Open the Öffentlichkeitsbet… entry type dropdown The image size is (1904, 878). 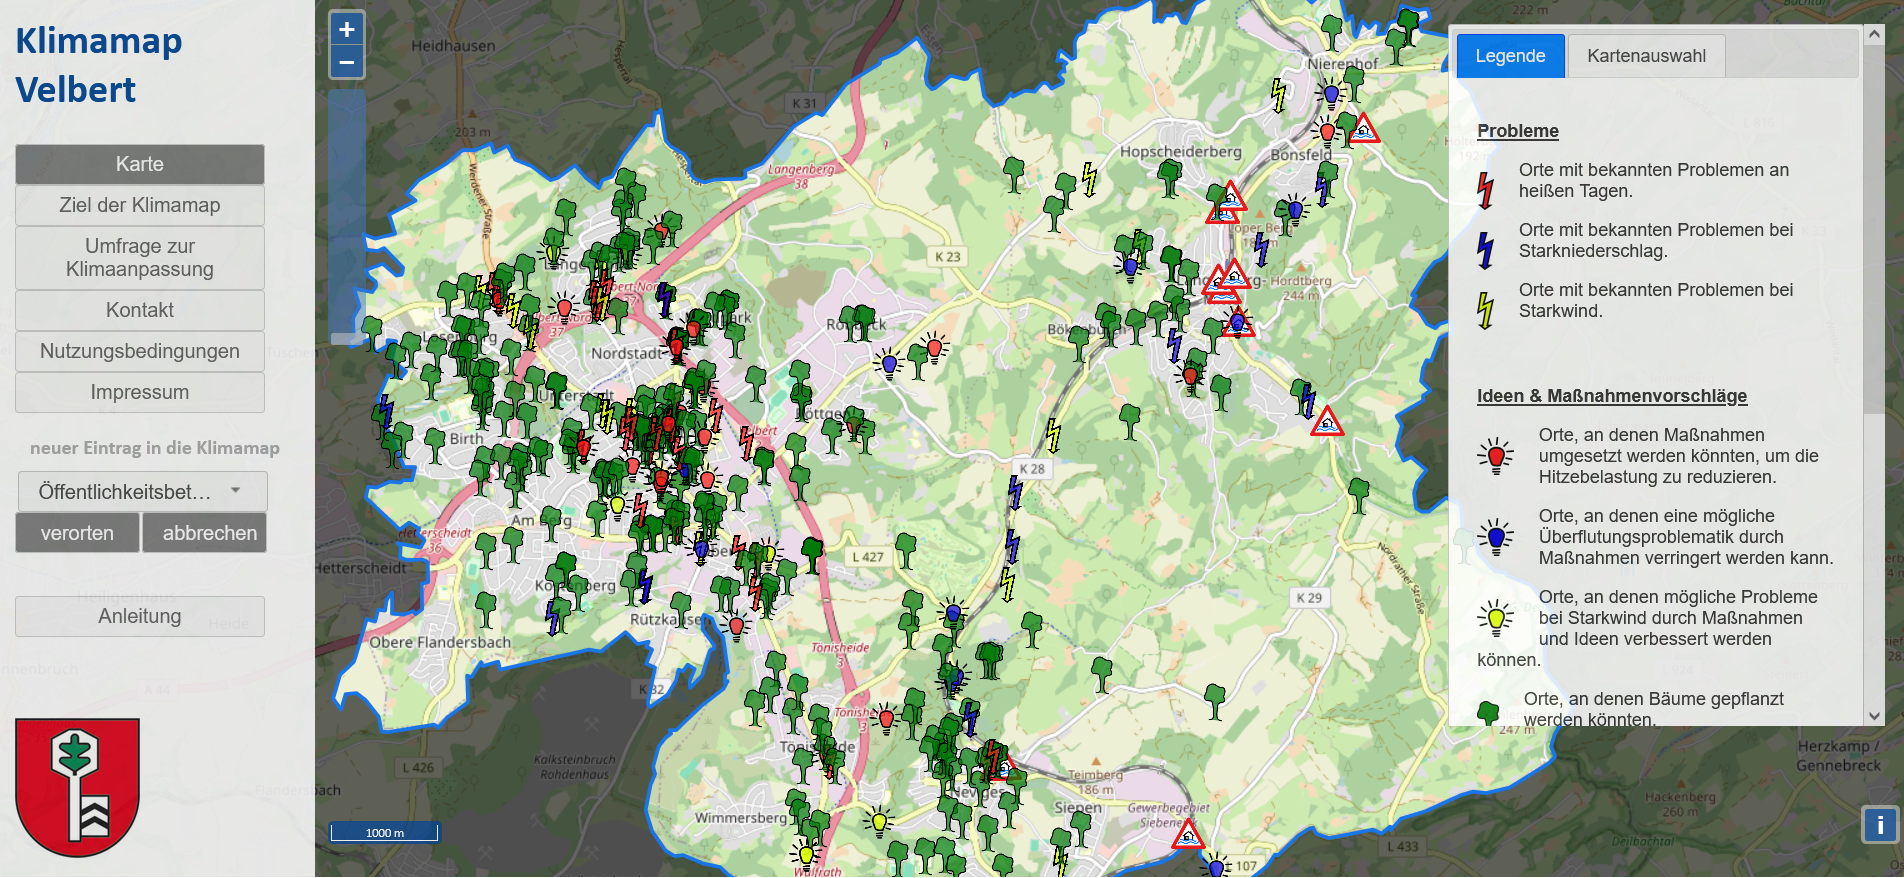click(x=142, y=492)
